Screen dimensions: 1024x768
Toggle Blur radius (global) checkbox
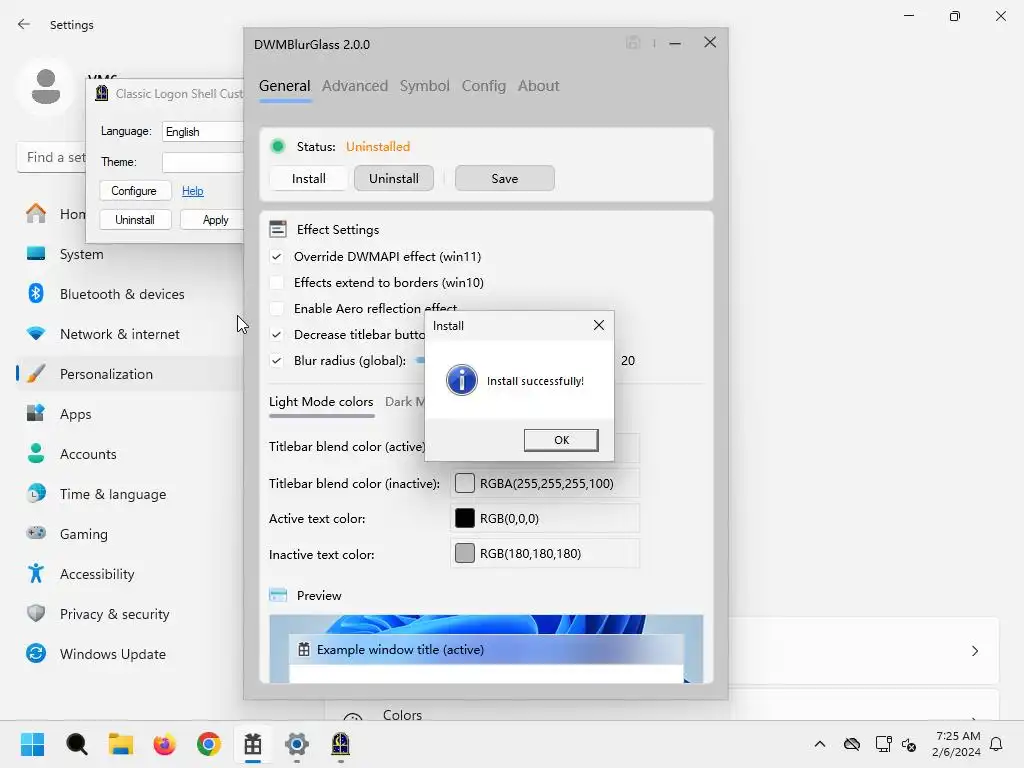pos(277,360)
